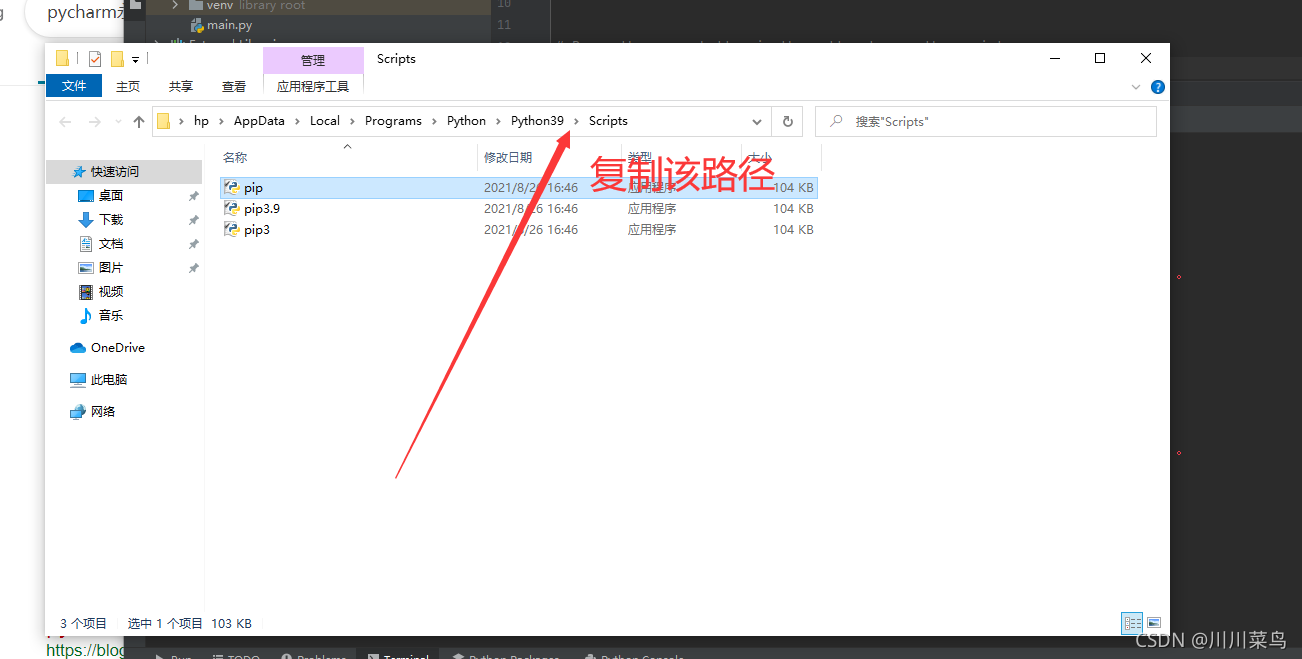Click Scripts at the end of the breadcrumb
The image size is (1302, 659).
pyautogui.click(x=608, y=121)
